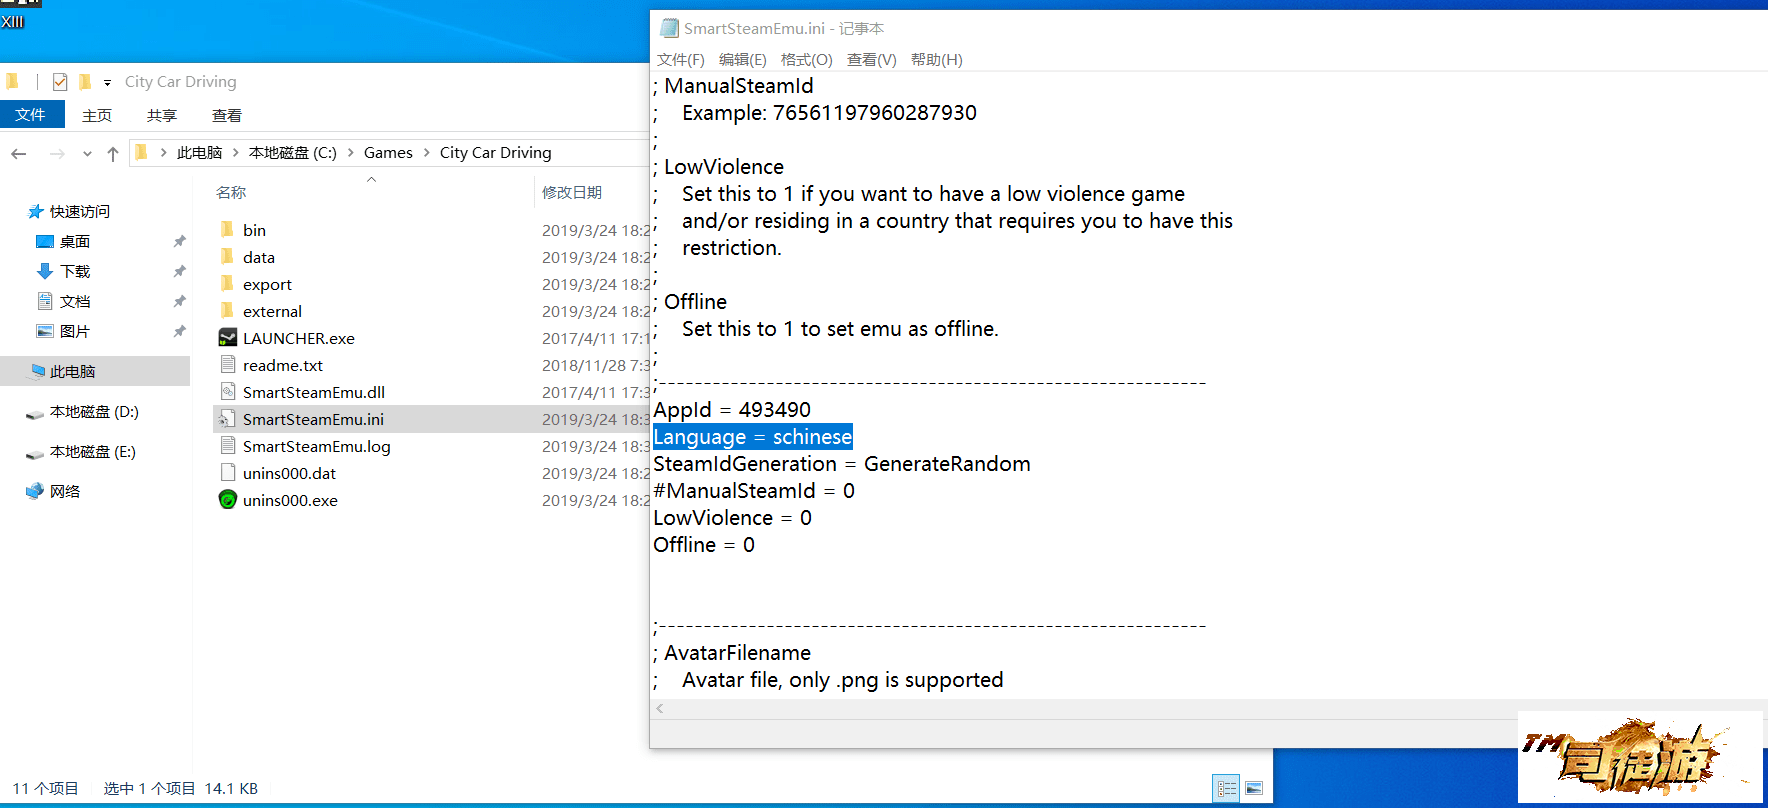
Task: Open Notepad 帮助(H) menu
Action: click(937, 60)
